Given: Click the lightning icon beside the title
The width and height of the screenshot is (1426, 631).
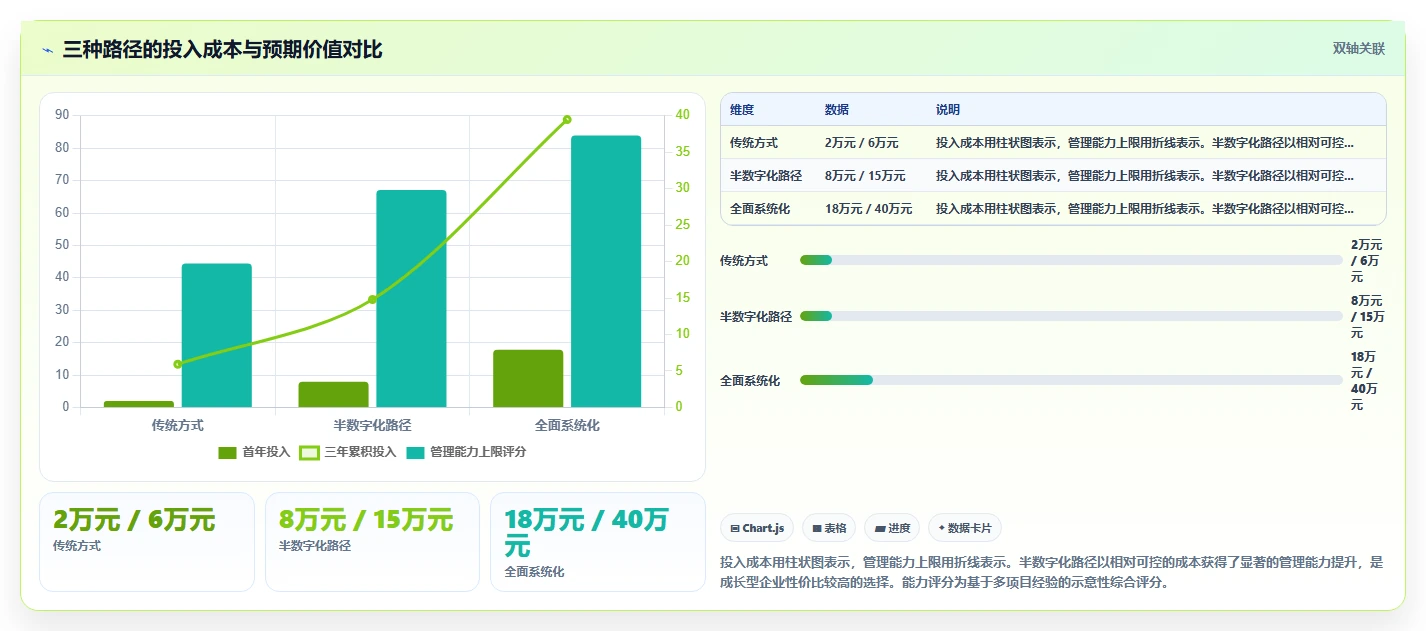Looking at the screenshot, I should click(x=48, y=50).
